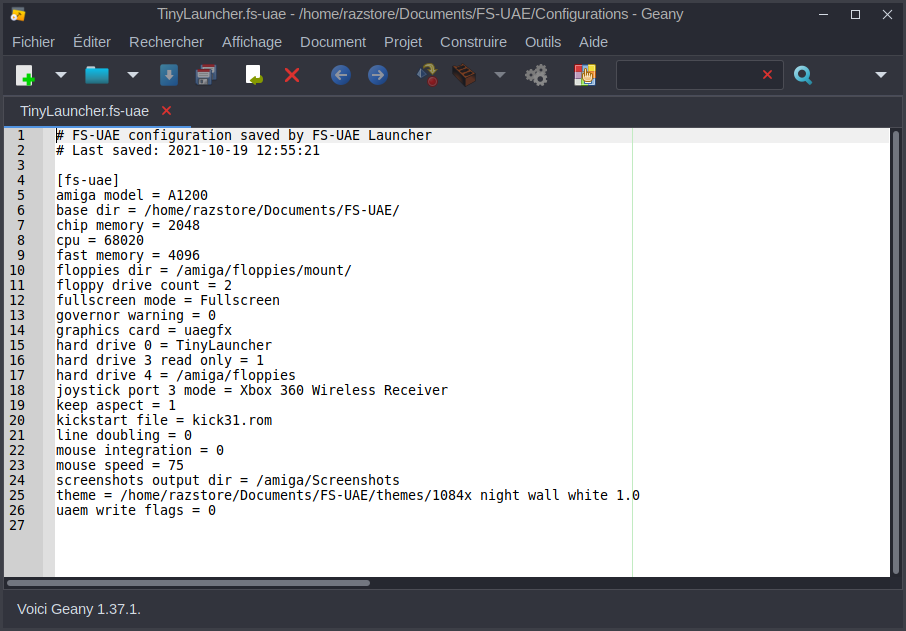
Task: Compile the current file
Action: click(428, 75)
